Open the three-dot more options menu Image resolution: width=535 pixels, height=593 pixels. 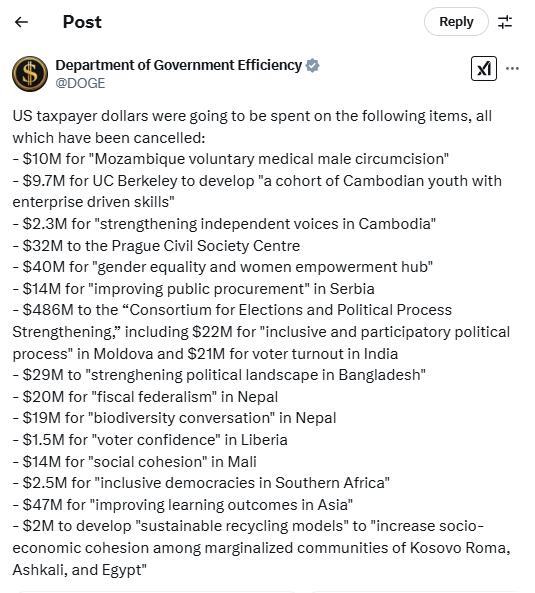coord(512,68)
